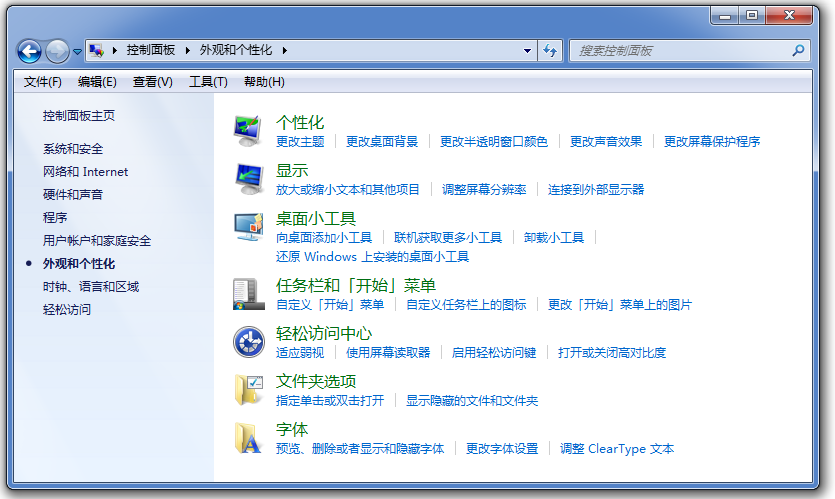Click the search magnifier icon
Viewport: 835px width, 499px height.
pos(798,51)
